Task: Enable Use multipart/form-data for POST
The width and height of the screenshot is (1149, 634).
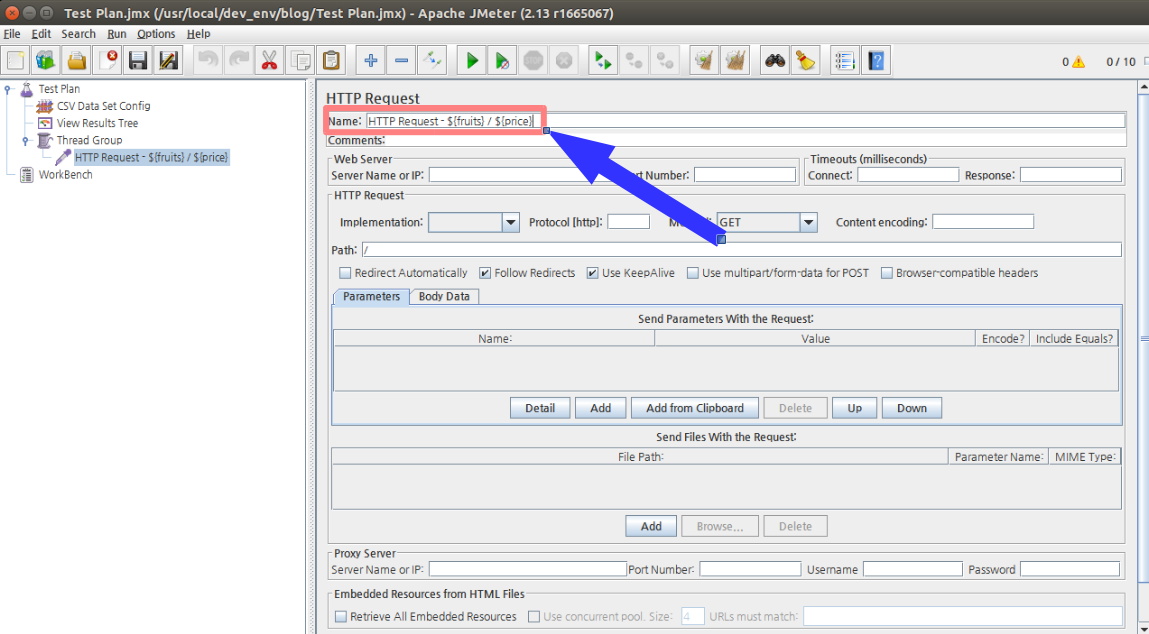Action: coord(692,273)
